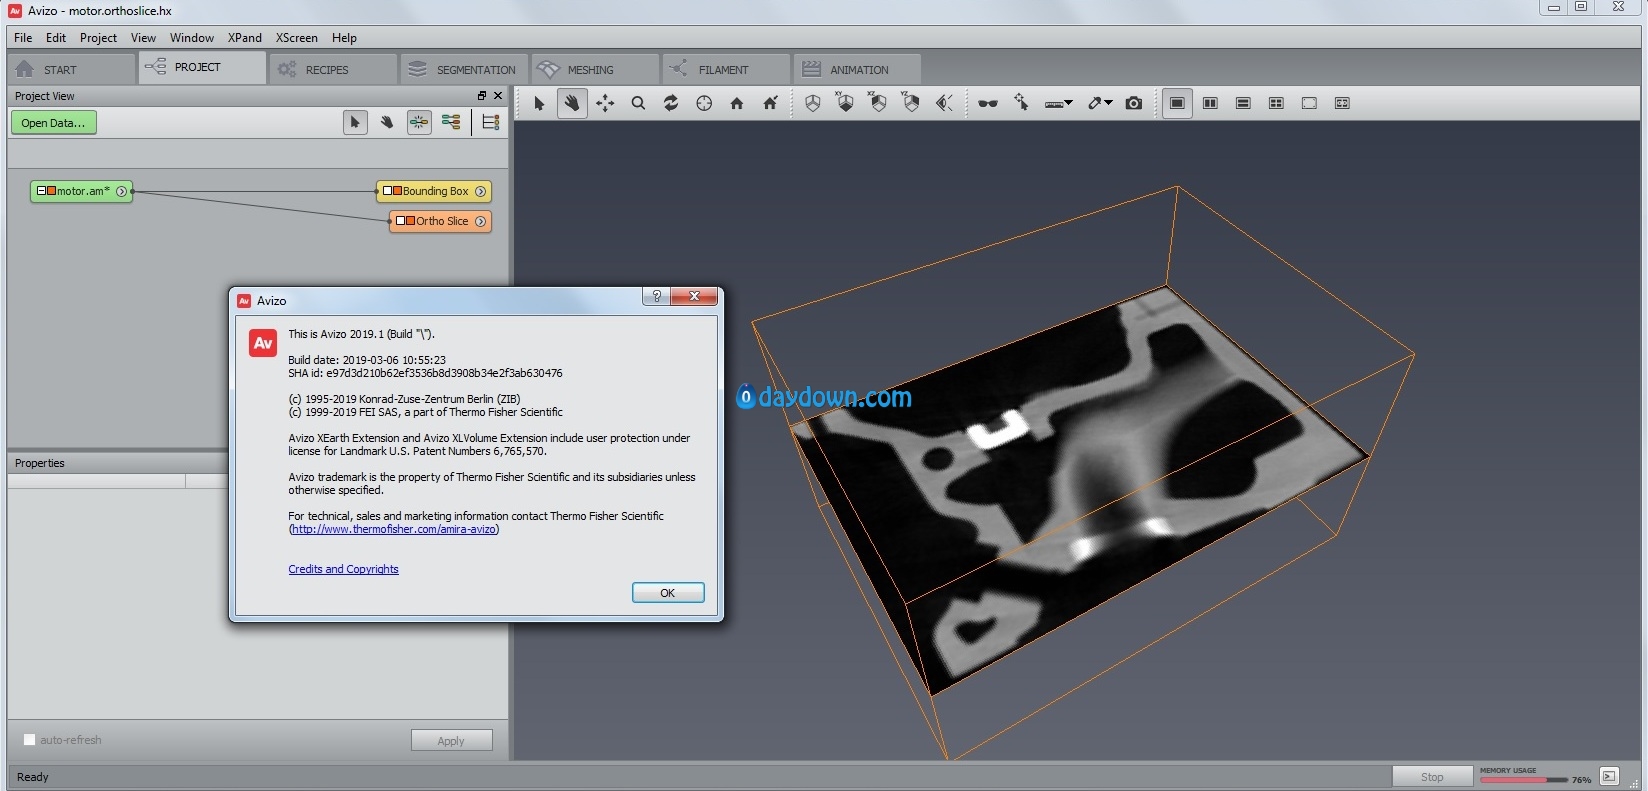Select the Translate move tool in viewer
1648x791 pixels.
coord(605,103)
